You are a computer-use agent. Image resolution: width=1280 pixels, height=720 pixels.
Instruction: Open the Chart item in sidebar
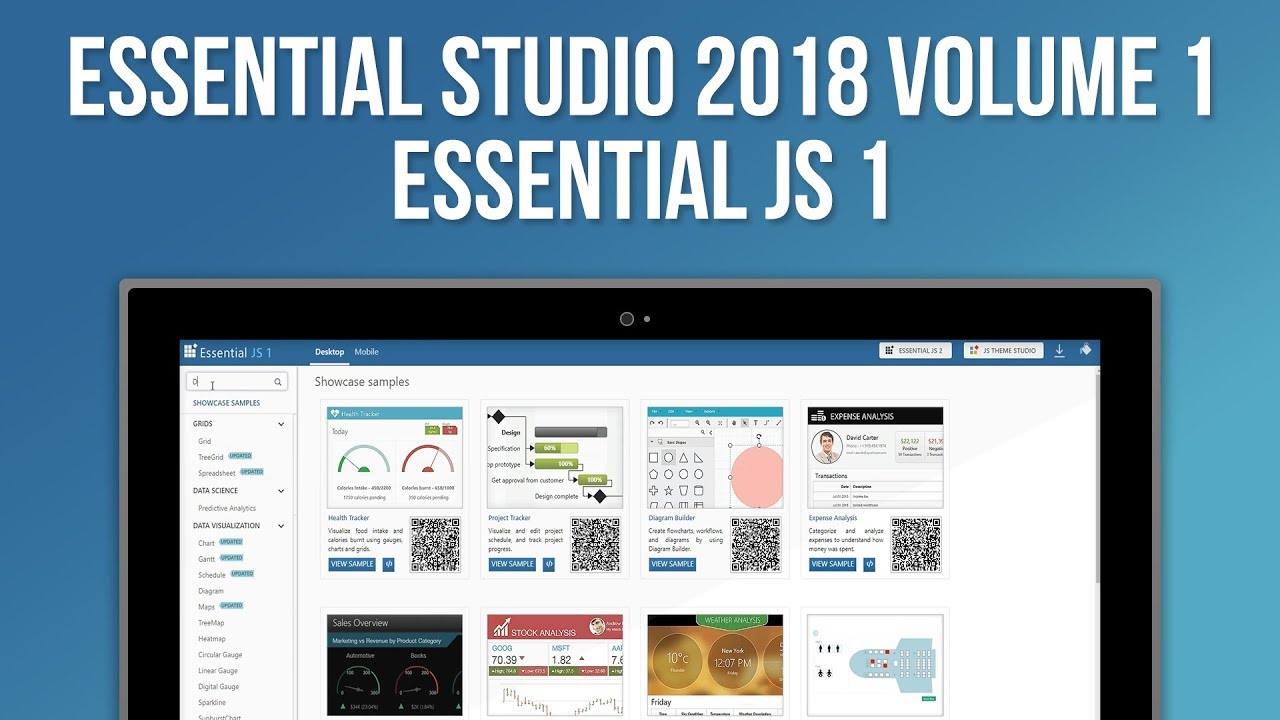(x=206, y=543)
